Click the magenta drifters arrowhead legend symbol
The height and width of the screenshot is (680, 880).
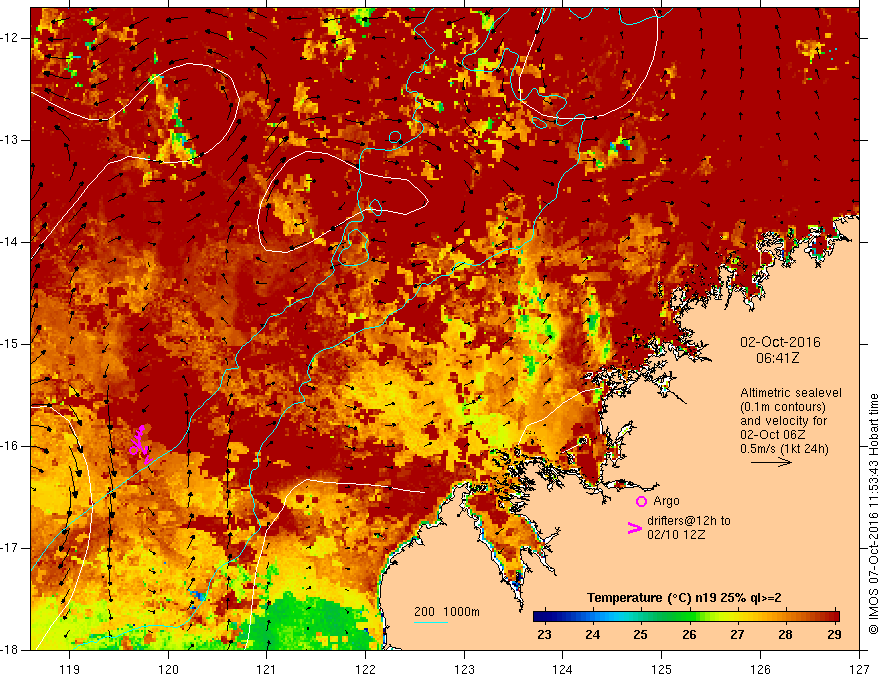tap(634, 528)
